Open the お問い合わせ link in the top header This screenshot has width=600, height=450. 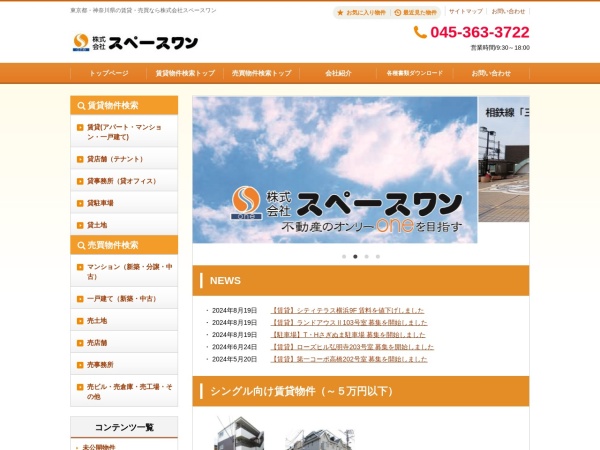(508, 11)
